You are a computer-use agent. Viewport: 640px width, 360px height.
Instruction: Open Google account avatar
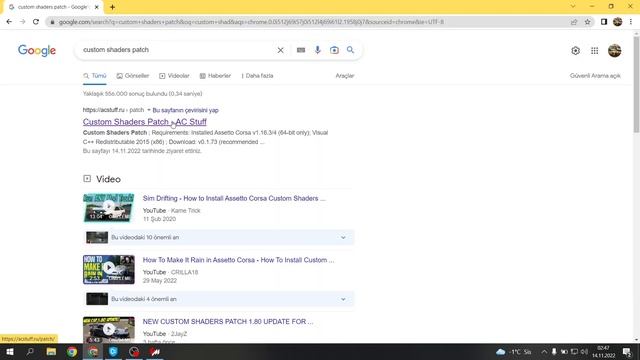point(615,51)
